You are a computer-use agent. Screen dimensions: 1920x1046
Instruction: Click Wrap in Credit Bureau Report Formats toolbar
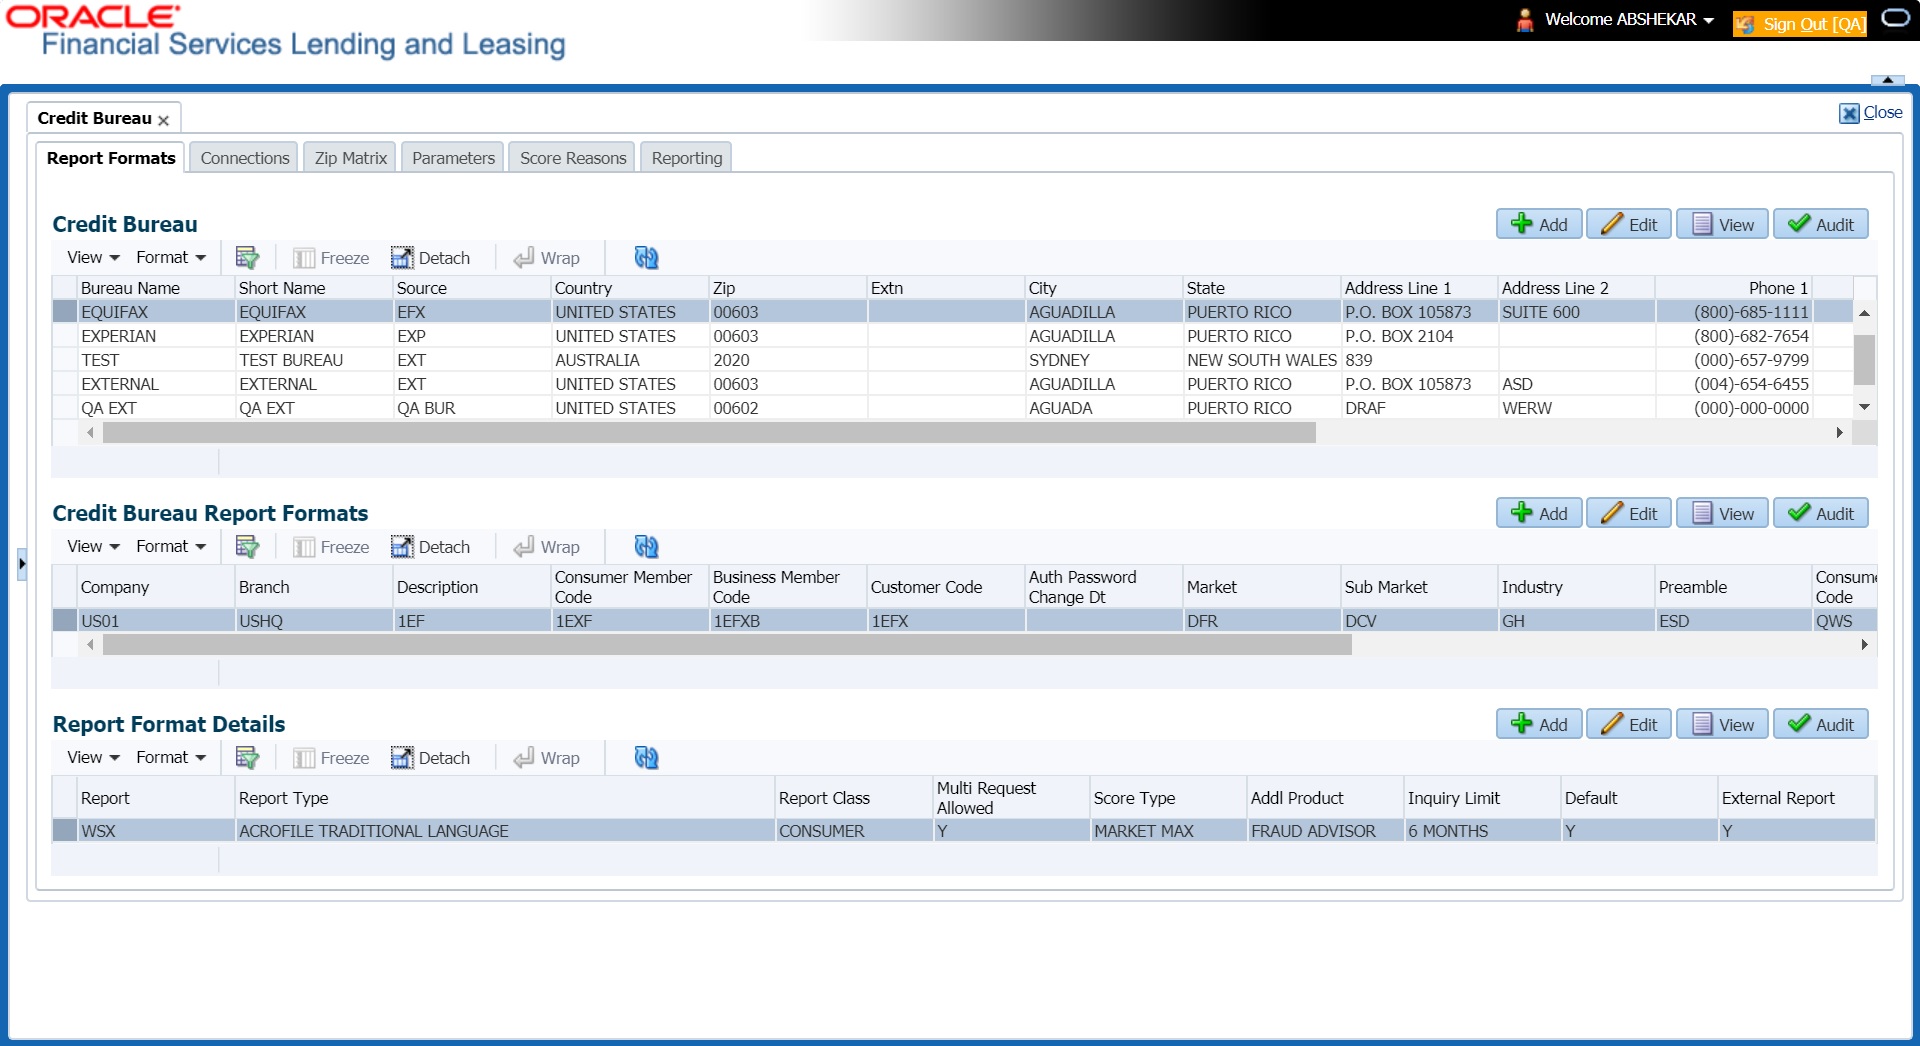[x=547, y=547]
